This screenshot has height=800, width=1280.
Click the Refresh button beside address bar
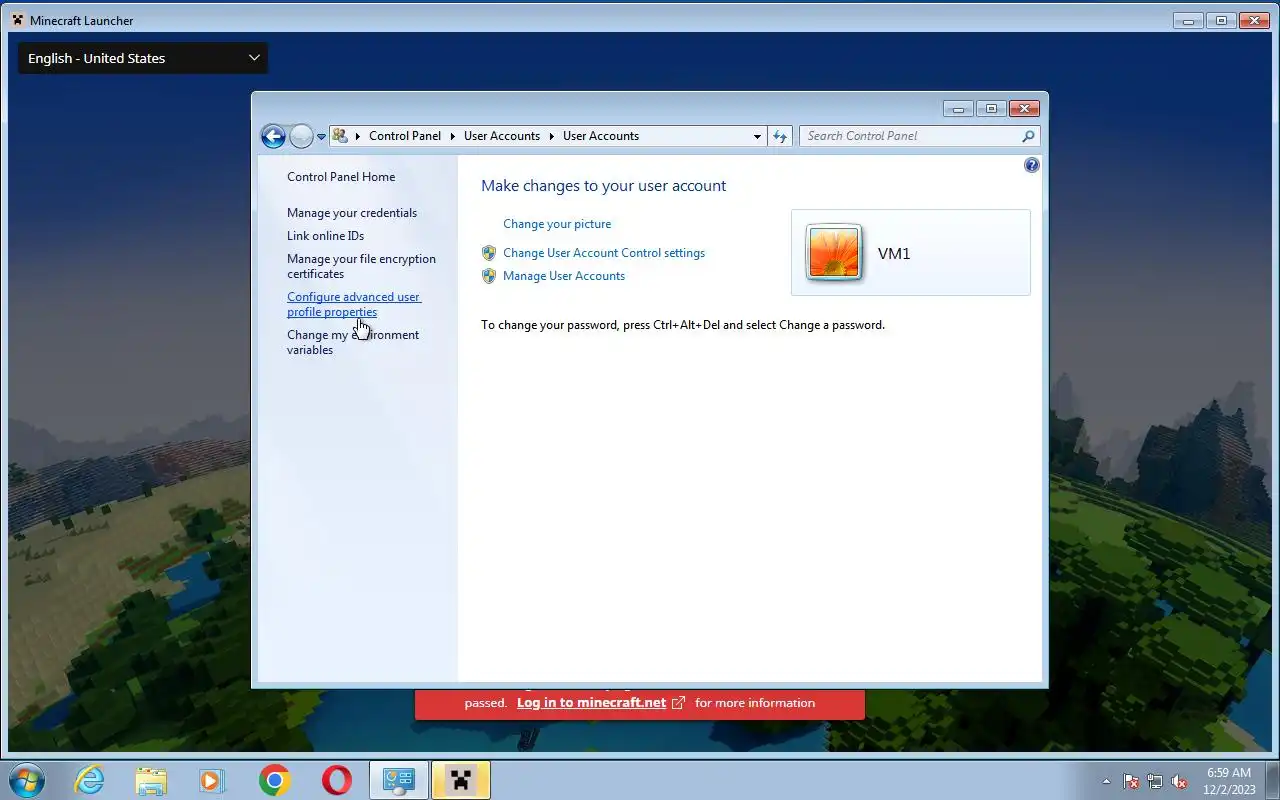pos(780,136)
